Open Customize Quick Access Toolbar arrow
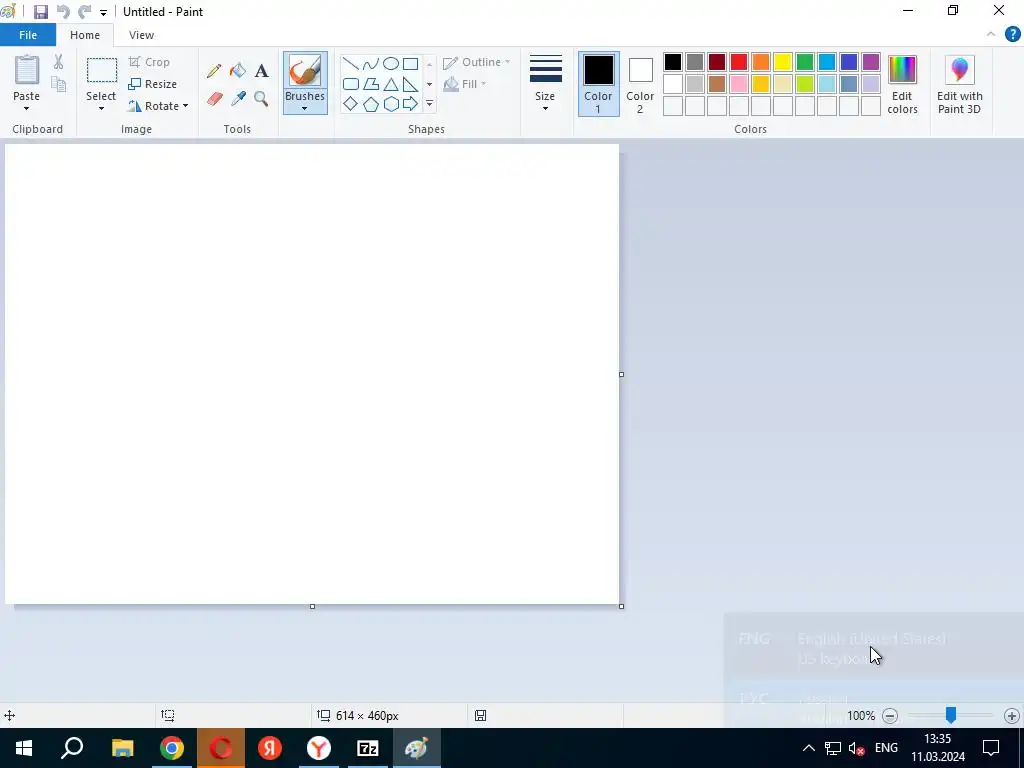 click(103, 12)
